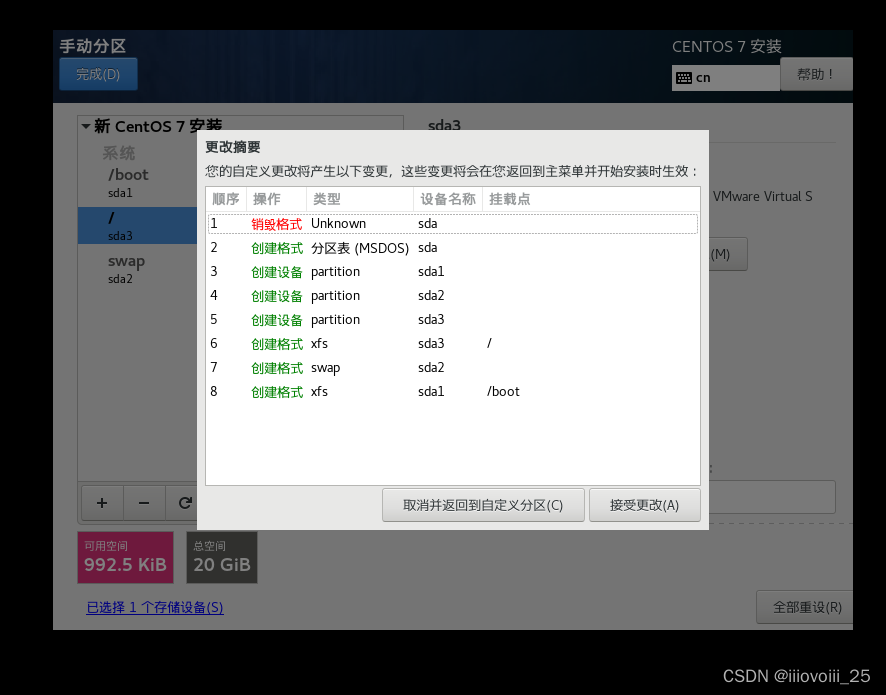Select row 8 创建格式 xfs /boot
Viewport: 886px width, 695px height.
coord(350,391)
